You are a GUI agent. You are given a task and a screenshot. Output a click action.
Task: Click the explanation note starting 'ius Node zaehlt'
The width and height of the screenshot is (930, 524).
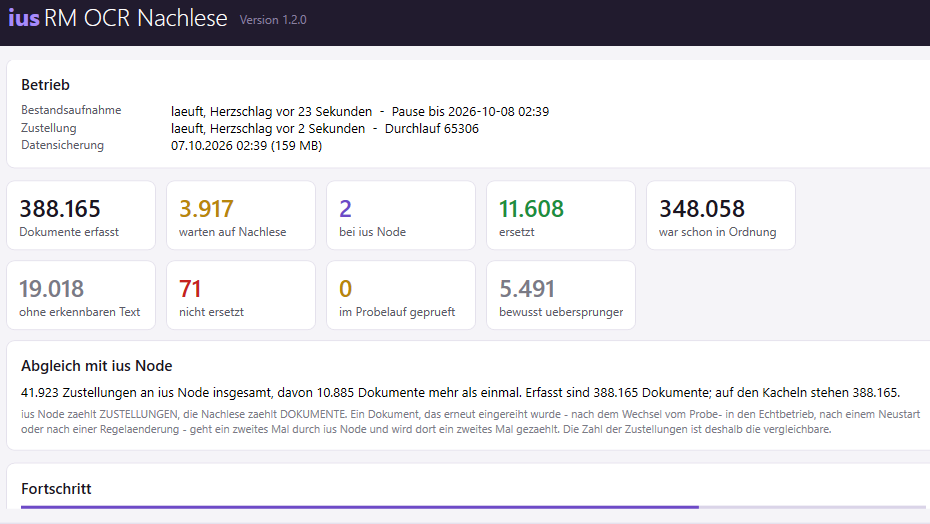point(470,421)
